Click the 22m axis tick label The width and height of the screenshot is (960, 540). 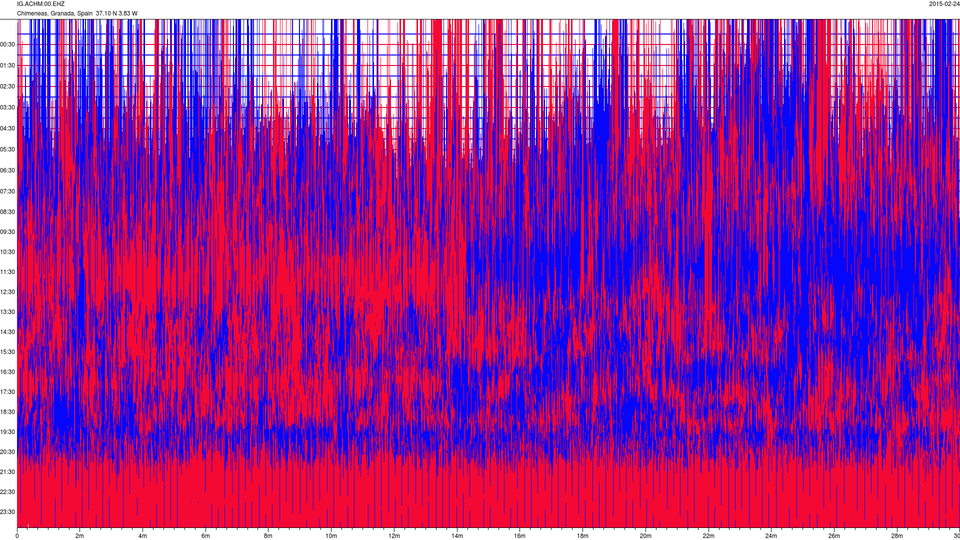[708, 536]
